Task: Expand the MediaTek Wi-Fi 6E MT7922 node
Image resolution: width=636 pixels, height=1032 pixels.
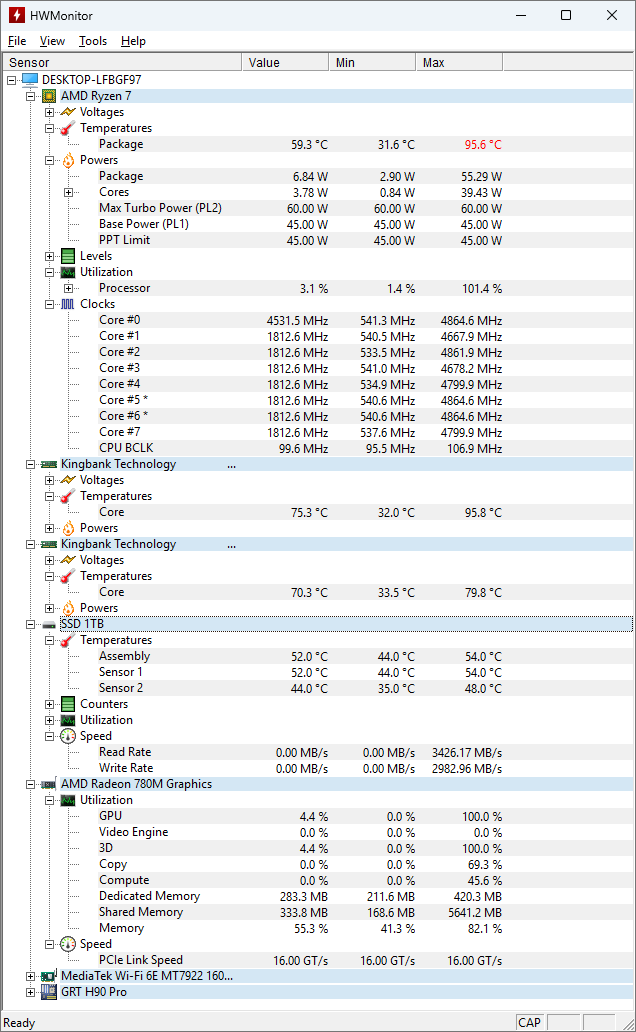Action: pos(30,976)
